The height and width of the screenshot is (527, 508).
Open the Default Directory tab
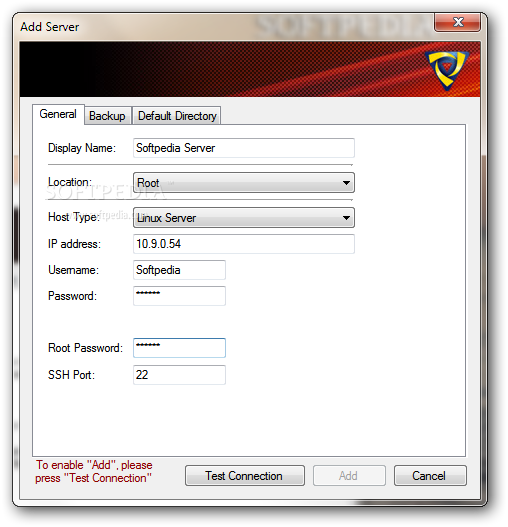click(x=177, y=116)
